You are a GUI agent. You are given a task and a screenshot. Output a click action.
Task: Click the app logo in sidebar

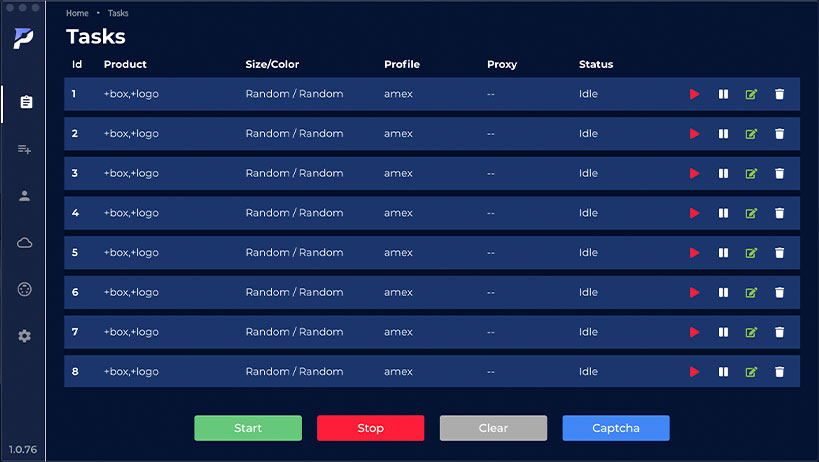click(24, 39)
